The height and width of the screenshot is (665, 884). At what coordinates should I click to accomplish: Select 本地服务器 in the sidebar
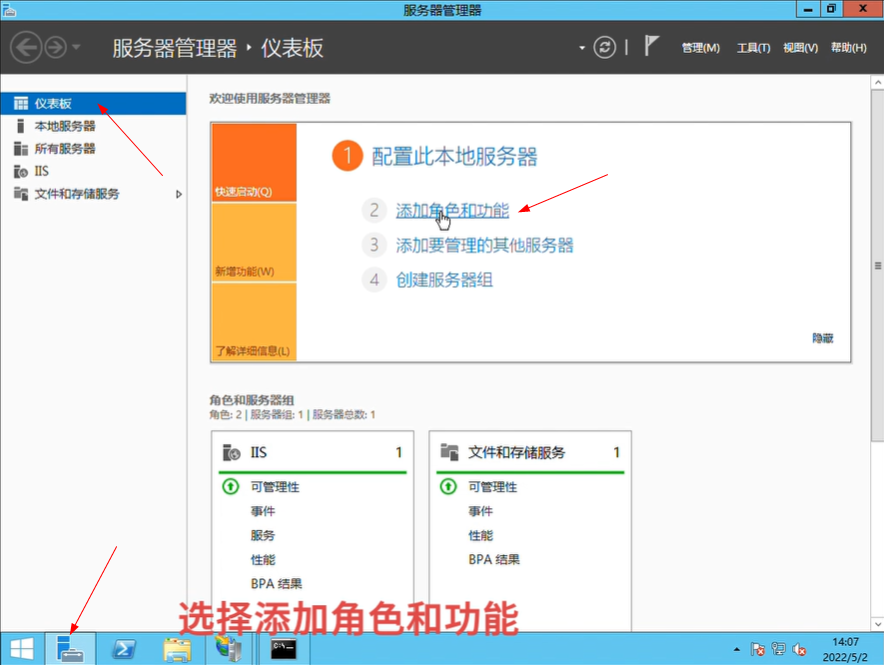pyautogui.click(x=93, y=126)
